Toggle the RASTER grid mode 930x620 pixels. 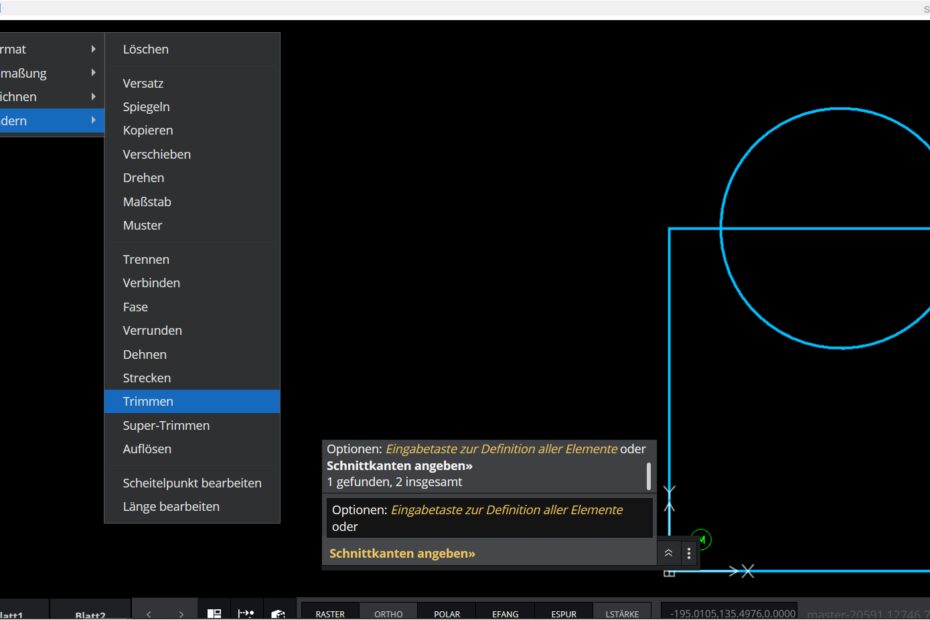330,613
